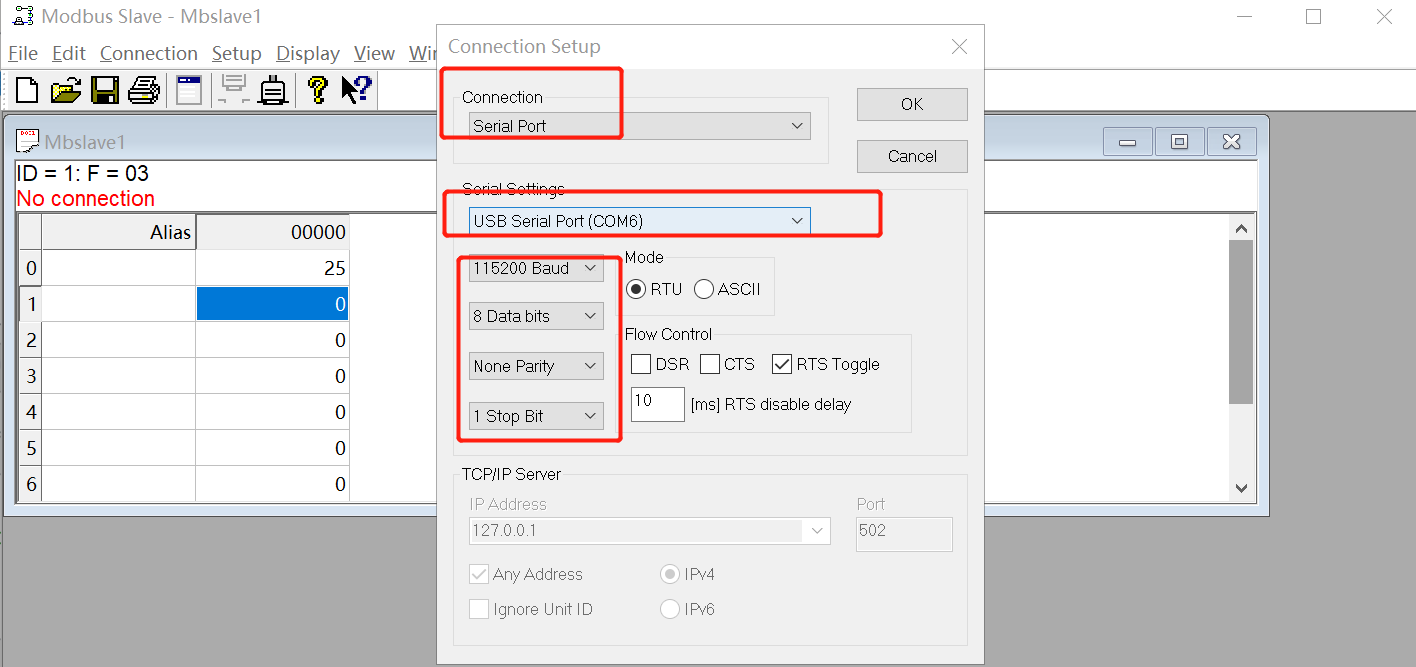Click the New document toolbar icon
The width and height of the screenshot is (1416, 667).
pos(27,90)
